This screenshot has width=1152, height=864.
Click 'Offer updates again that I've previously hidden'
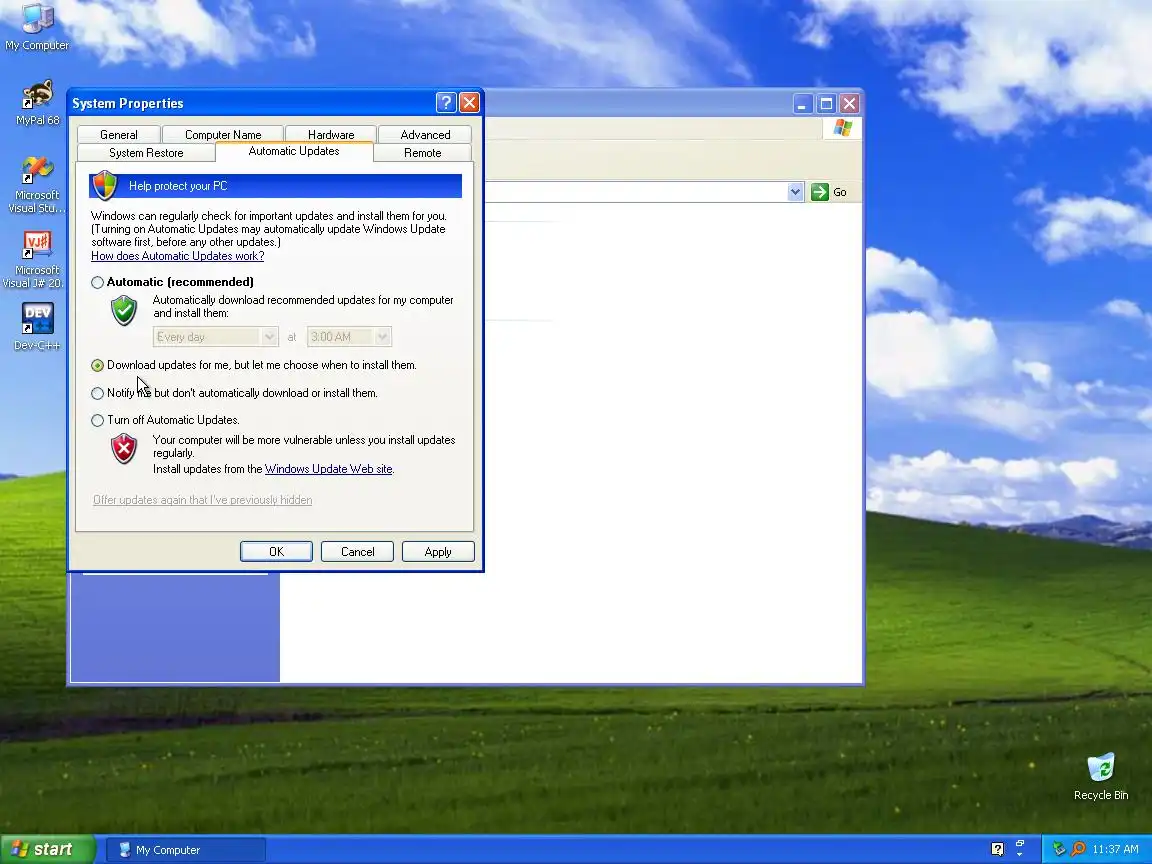203,500
